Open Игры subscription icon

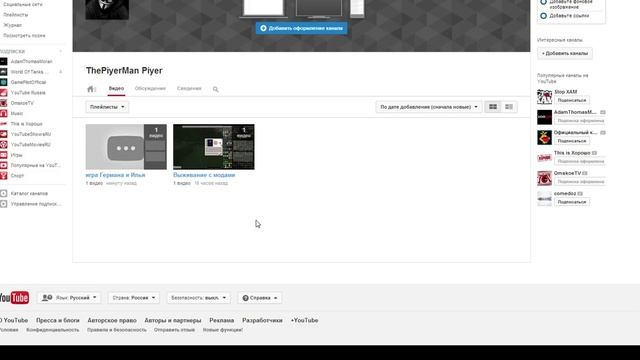point(4,155)
